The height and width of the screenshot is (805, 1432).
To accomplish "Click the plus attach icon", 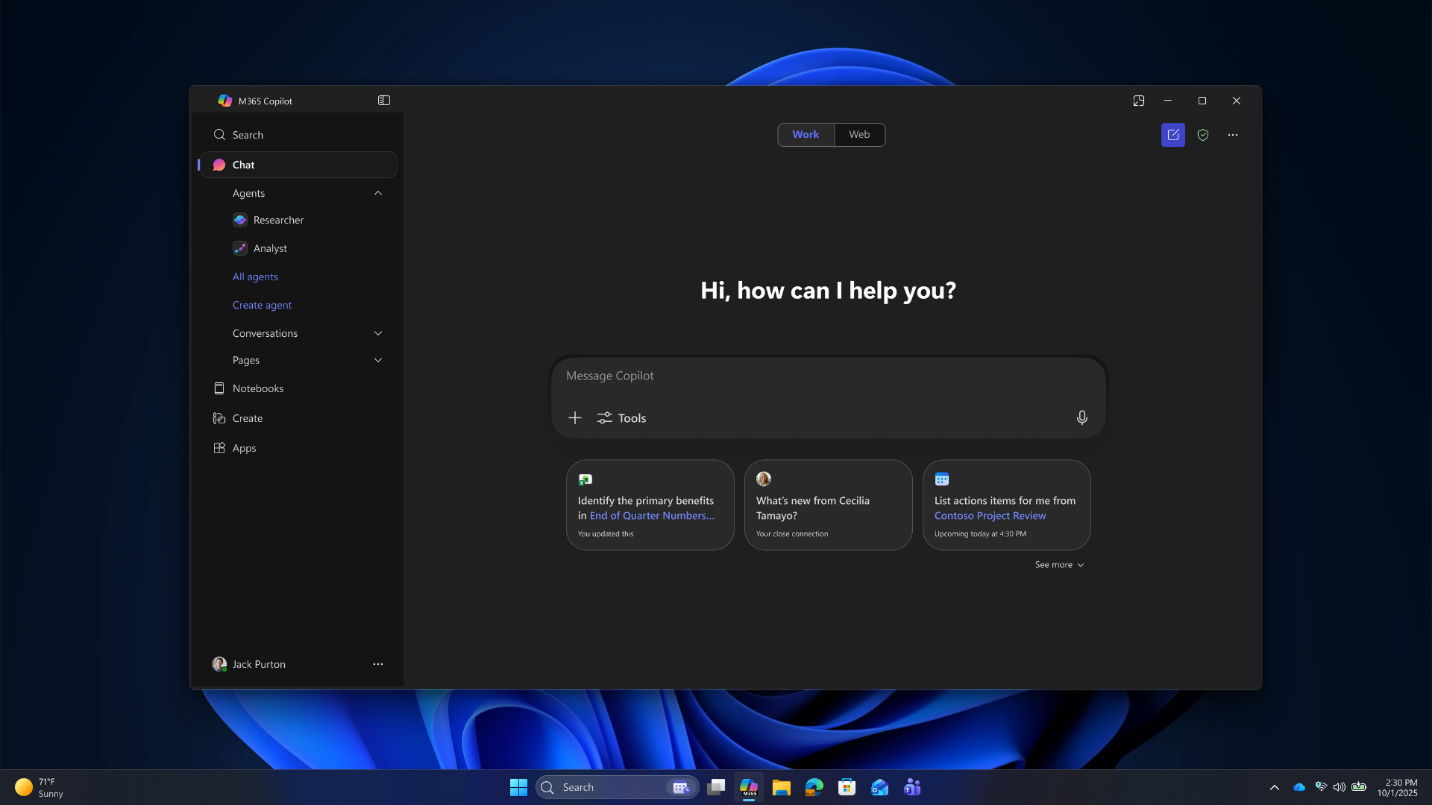I will [x=575, y=418].
